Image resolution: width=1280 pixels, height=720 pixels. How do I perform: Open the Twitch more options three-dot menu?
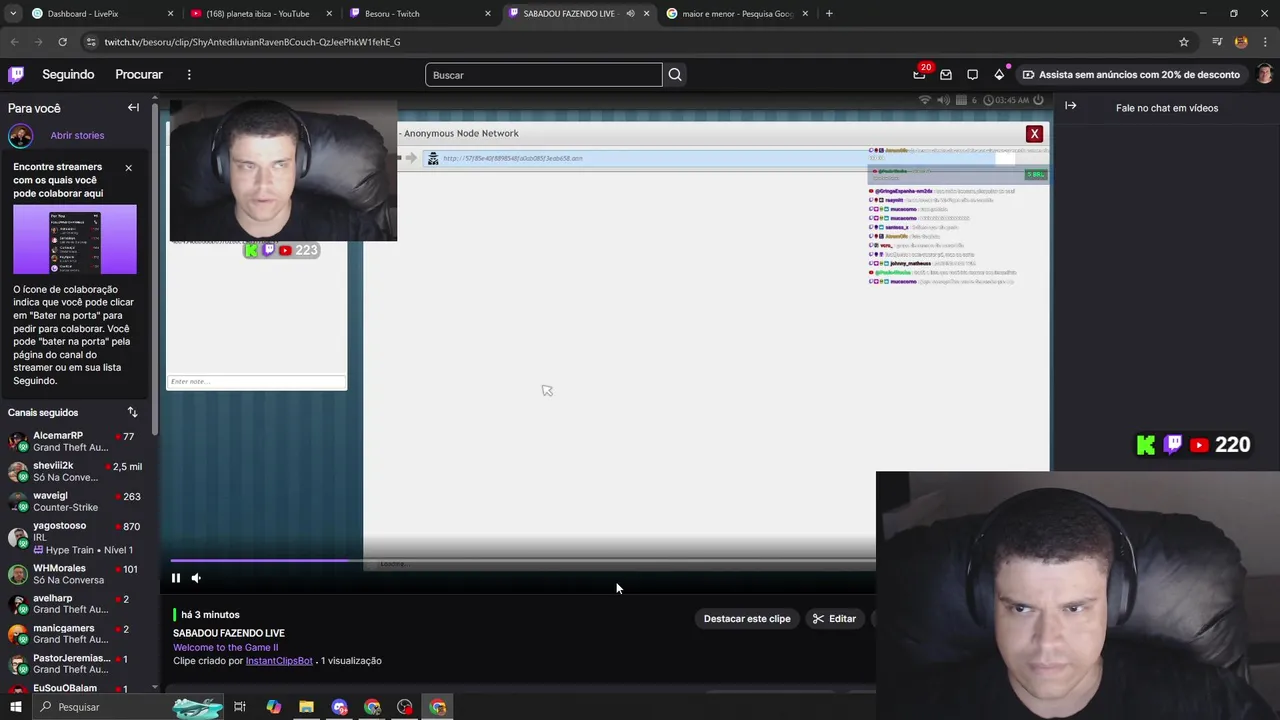(189, 74)
